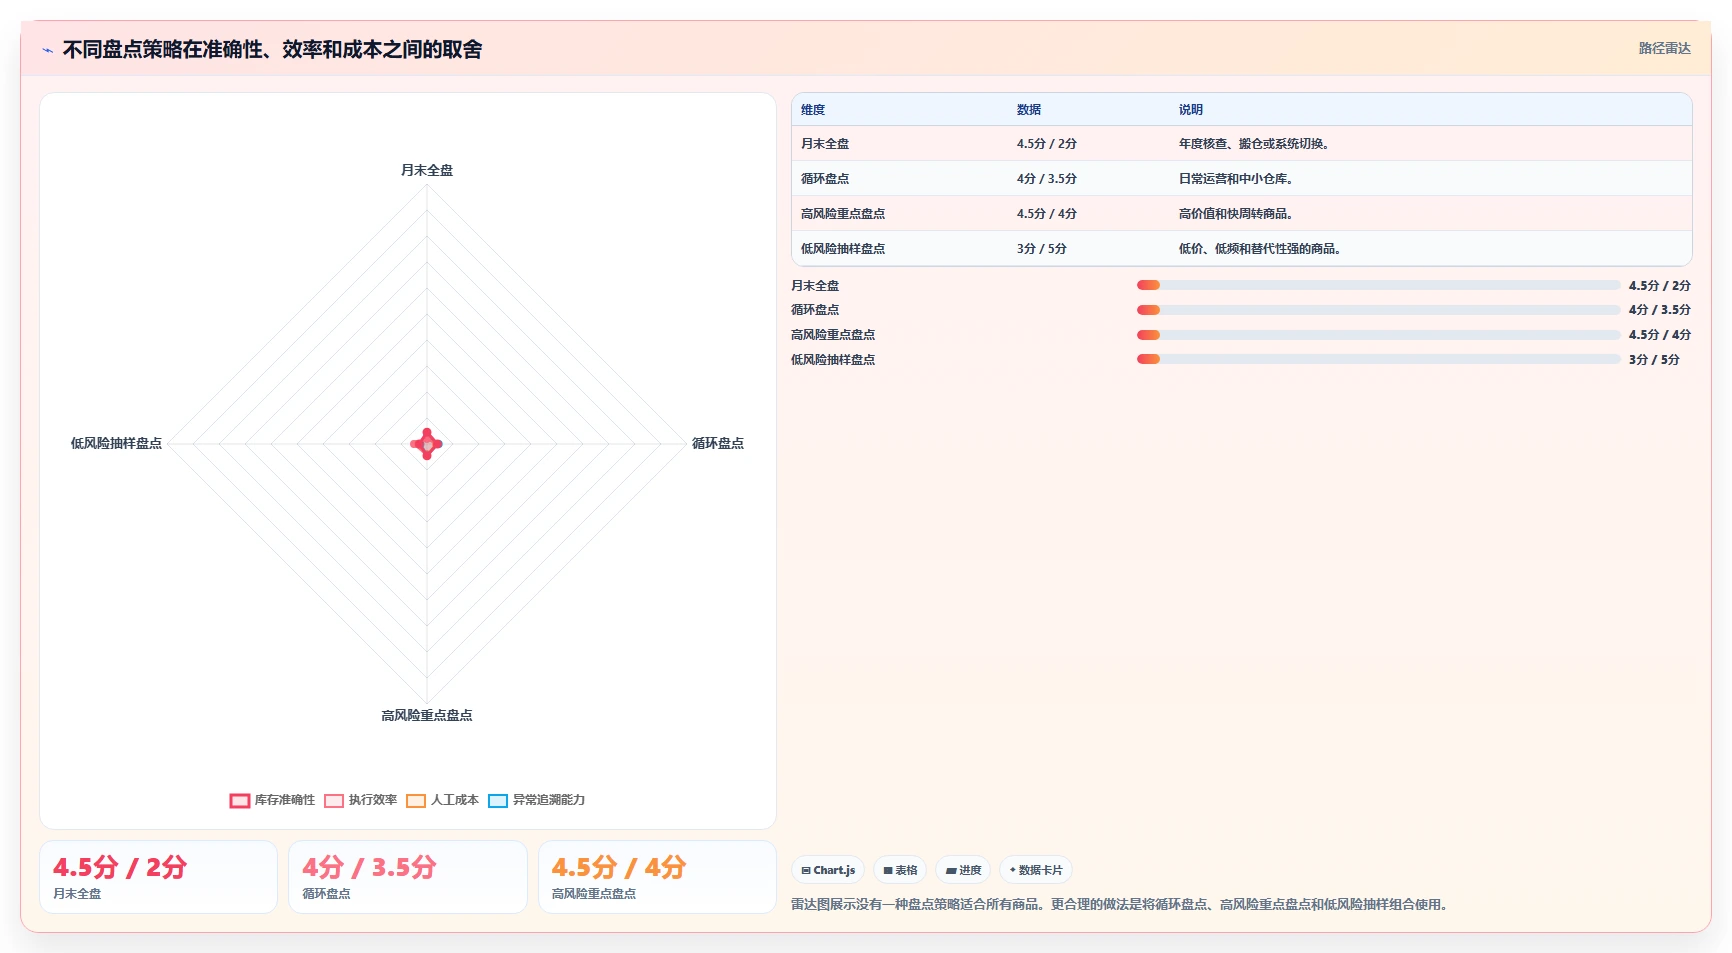
Task: Click the 路径雷达 label
Action: point(1664,48)
